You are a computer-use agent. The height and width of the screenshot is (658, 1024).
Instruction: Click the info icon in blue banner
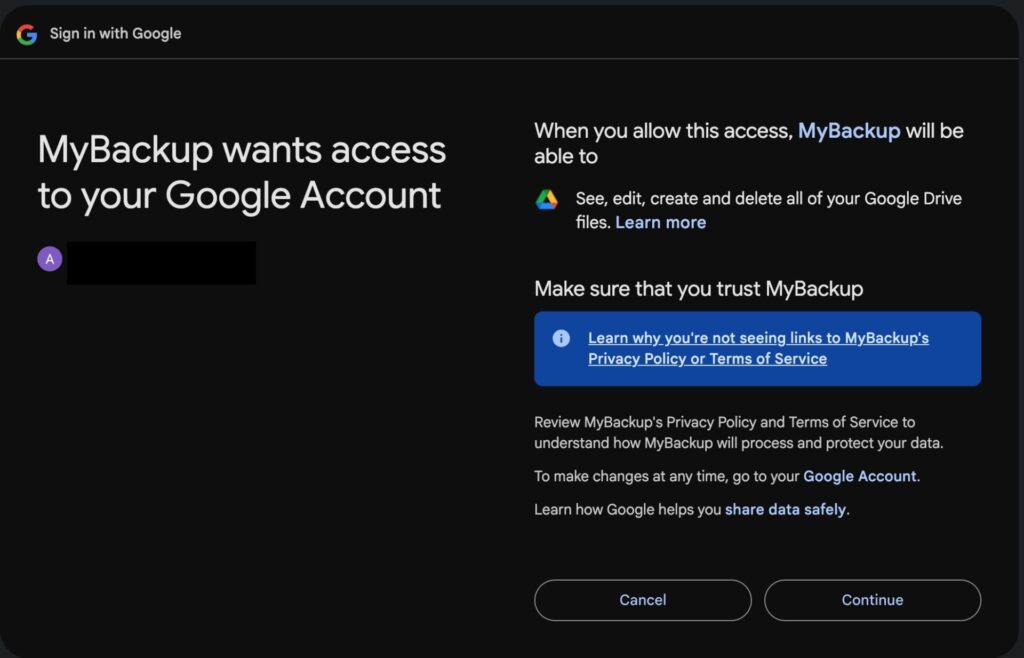(561, 338)
